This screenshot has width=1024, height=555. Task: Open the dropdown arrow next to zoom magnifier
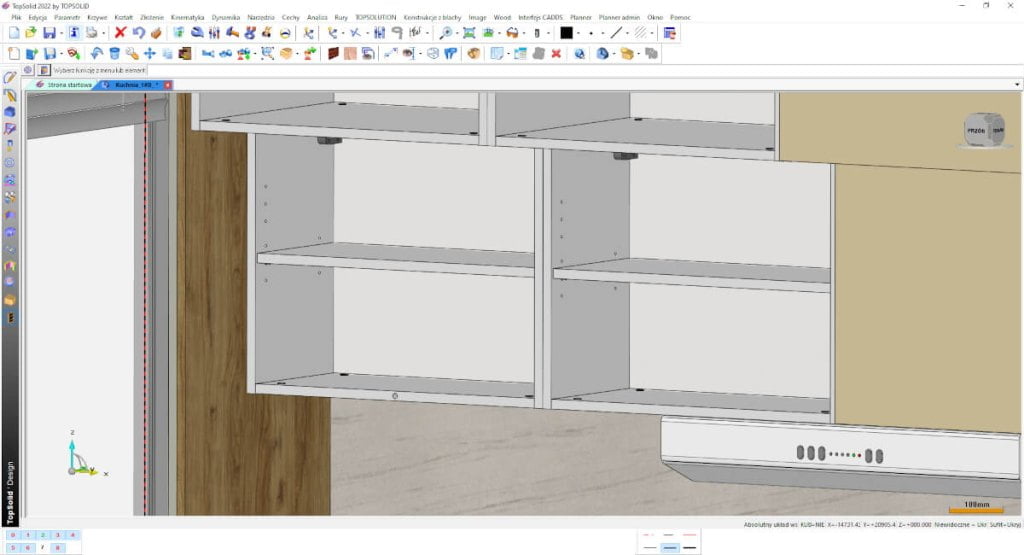pyautogui.click(x=456, y=33)
